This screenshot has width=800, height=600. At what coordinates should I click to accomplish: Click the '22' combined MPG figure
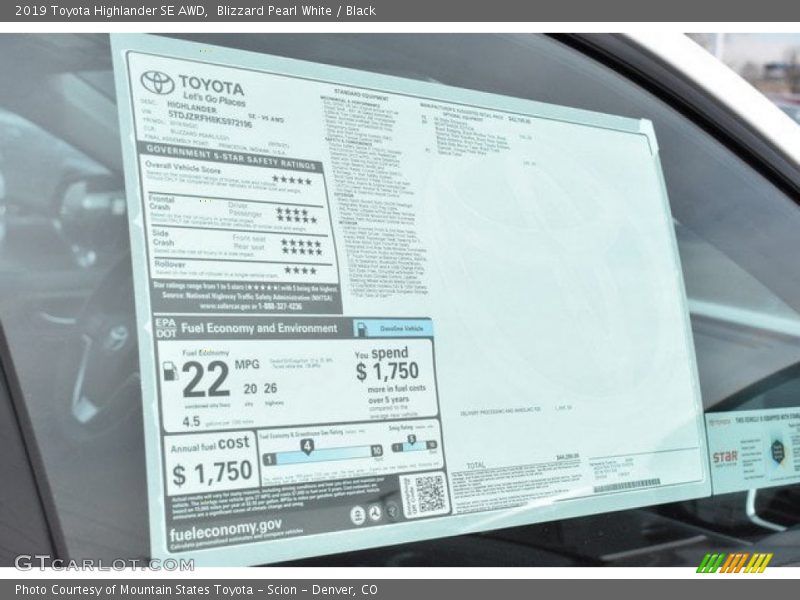pyautogui.click(x=206, y=379)
